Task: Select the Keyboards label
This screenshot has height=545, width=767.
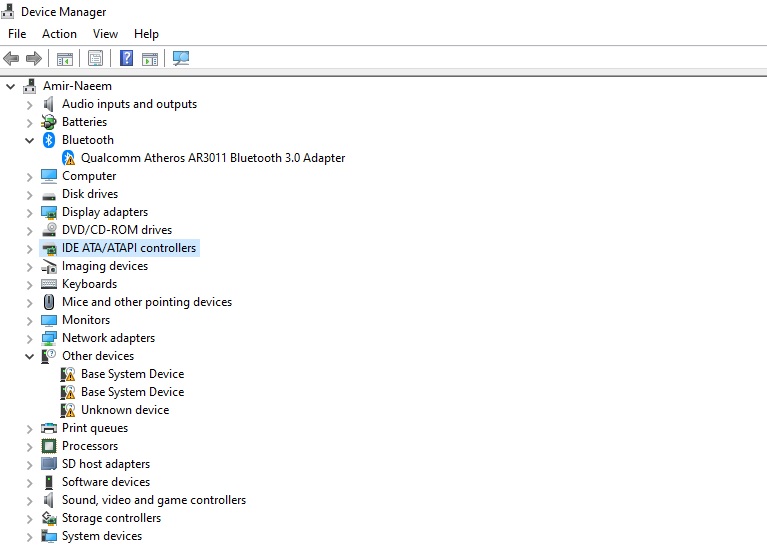Action: pyautogui.click(x=90, y=284)
